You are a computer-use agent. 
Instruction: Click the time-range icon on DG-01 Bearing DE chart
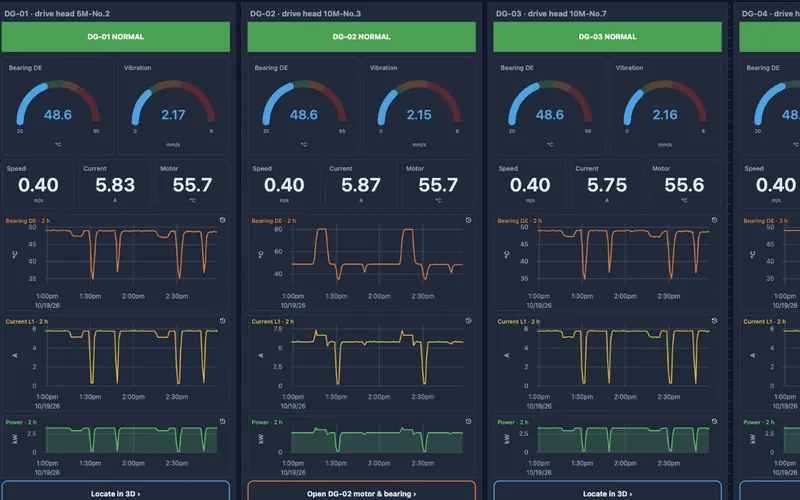[x=222, y=220]
